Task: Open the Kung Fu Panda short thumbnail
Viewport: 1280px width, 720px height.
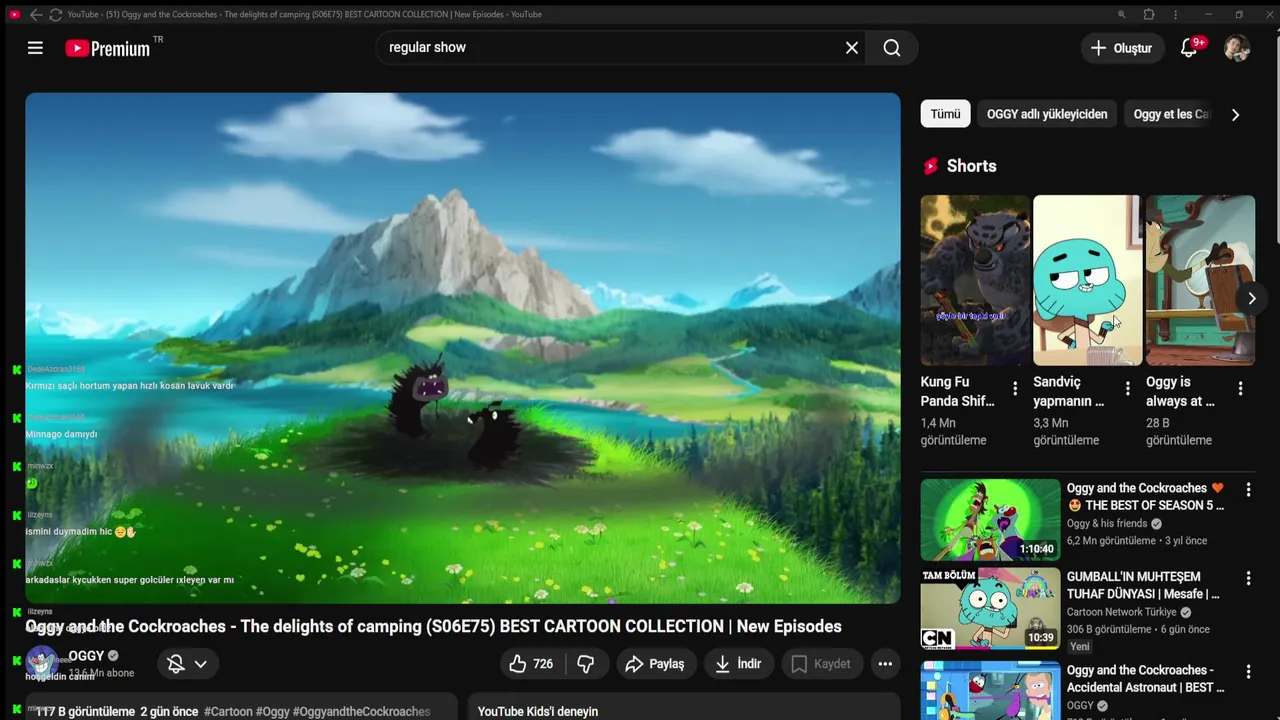Action: pos(975,280)
